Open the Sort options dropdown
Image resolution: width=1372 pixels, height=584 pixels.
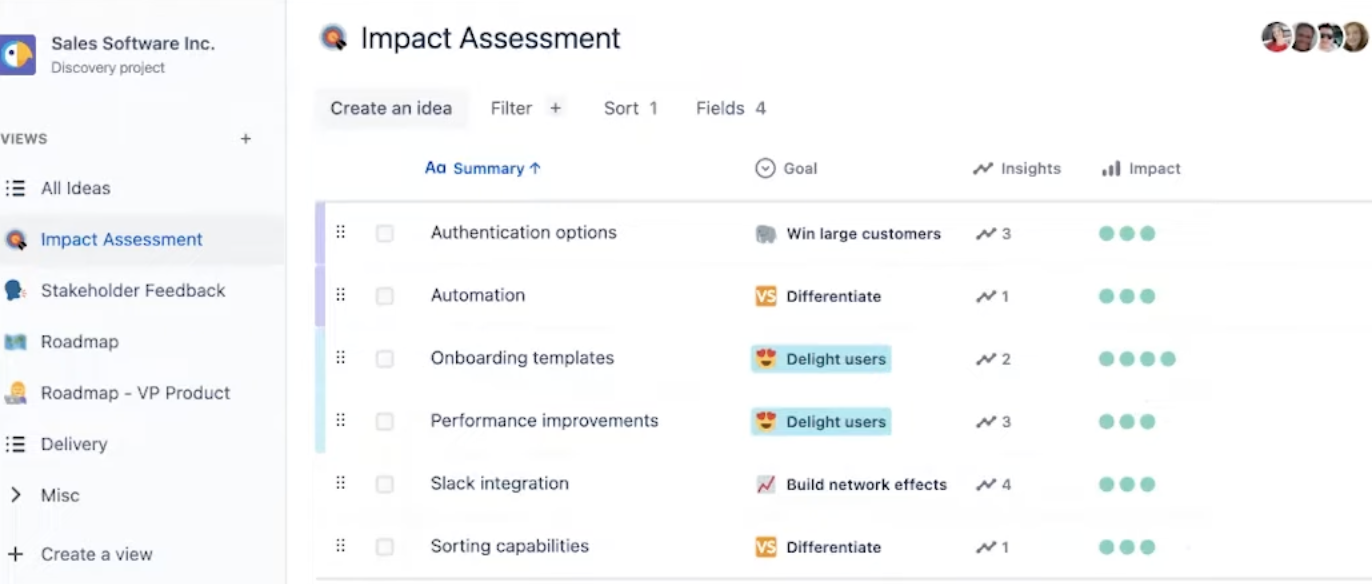[x=631, y=108]
